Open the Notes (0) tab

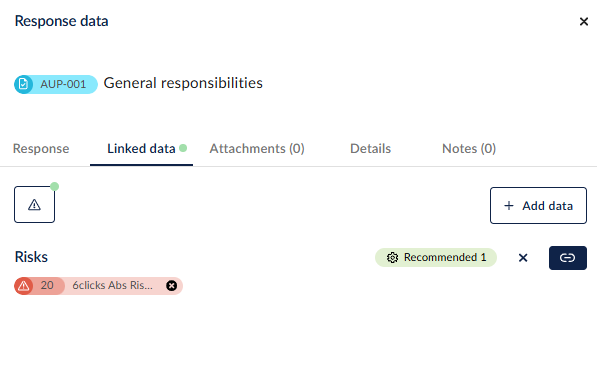(x=469, y=149)
